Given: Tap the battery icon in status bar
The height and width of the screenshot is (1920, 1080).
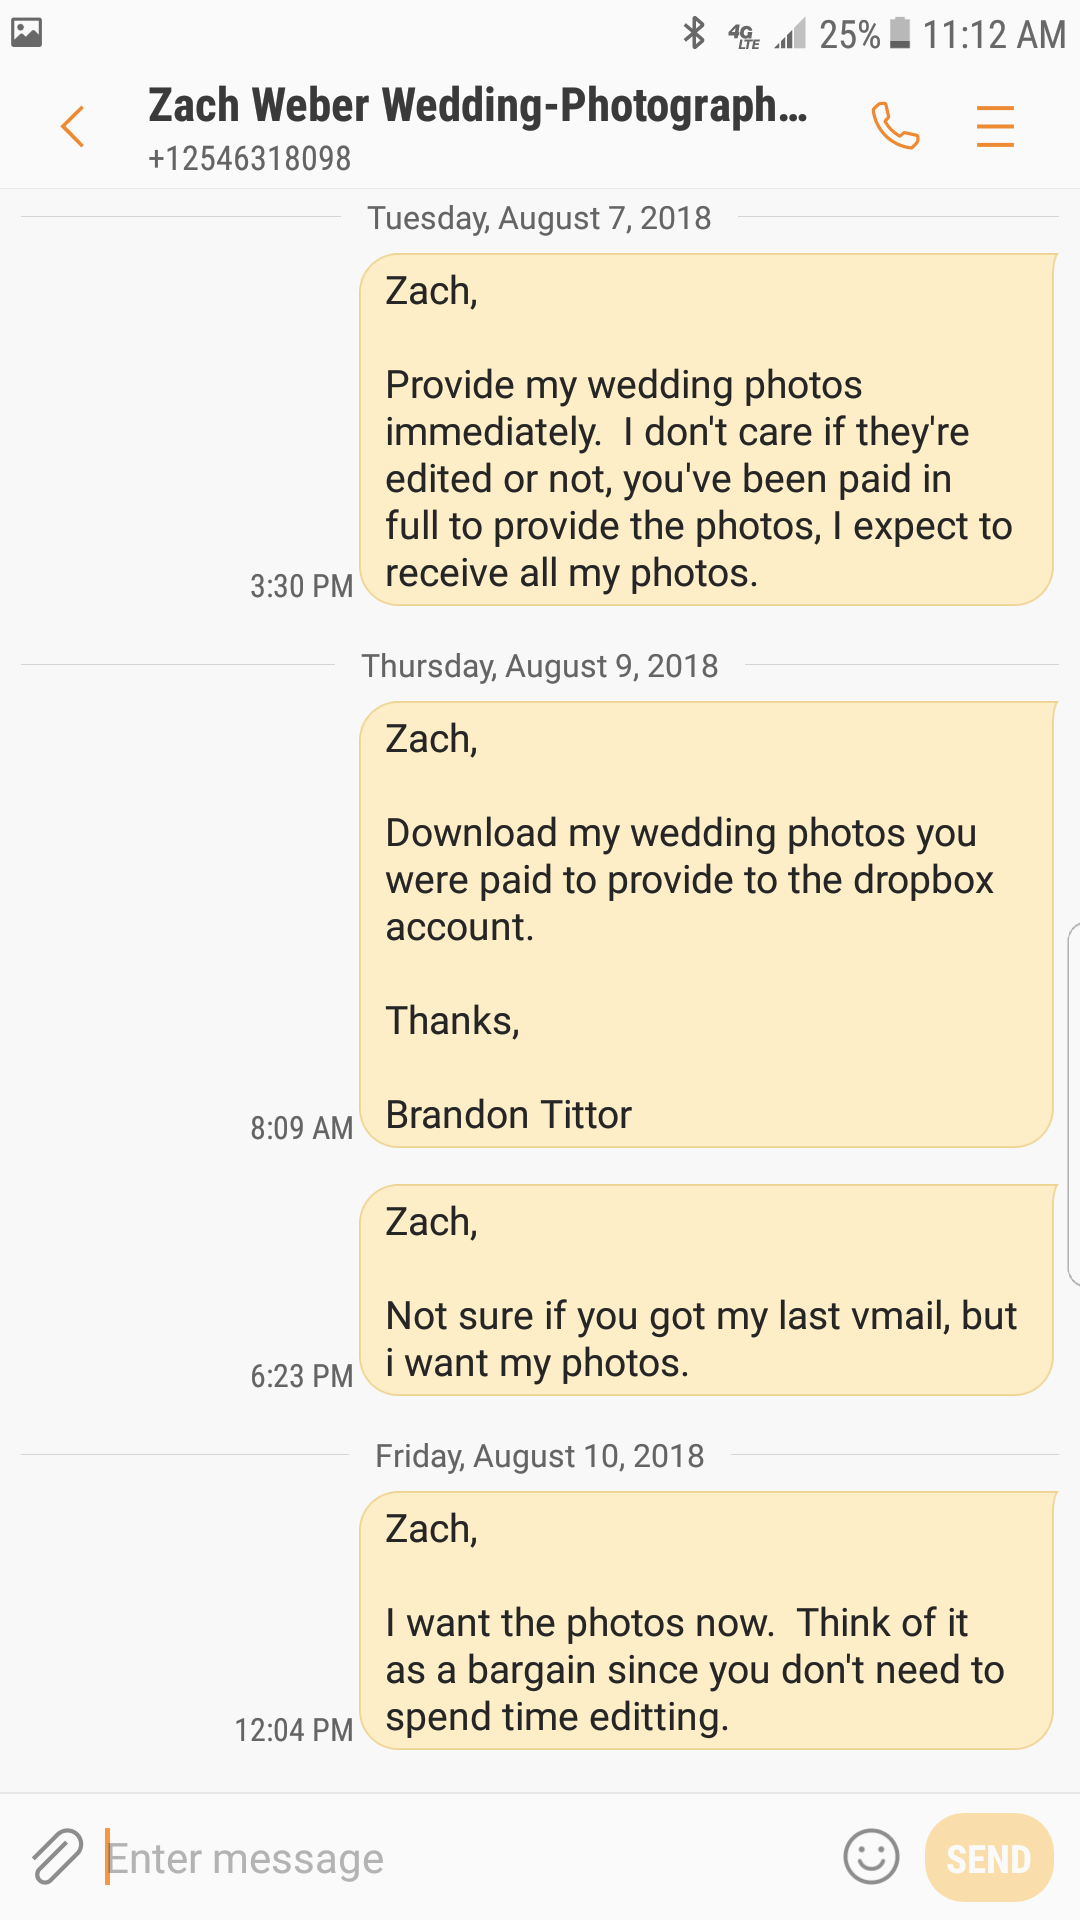Looking at the screenshot, I should pyautogui.click(x=900, y=33).
